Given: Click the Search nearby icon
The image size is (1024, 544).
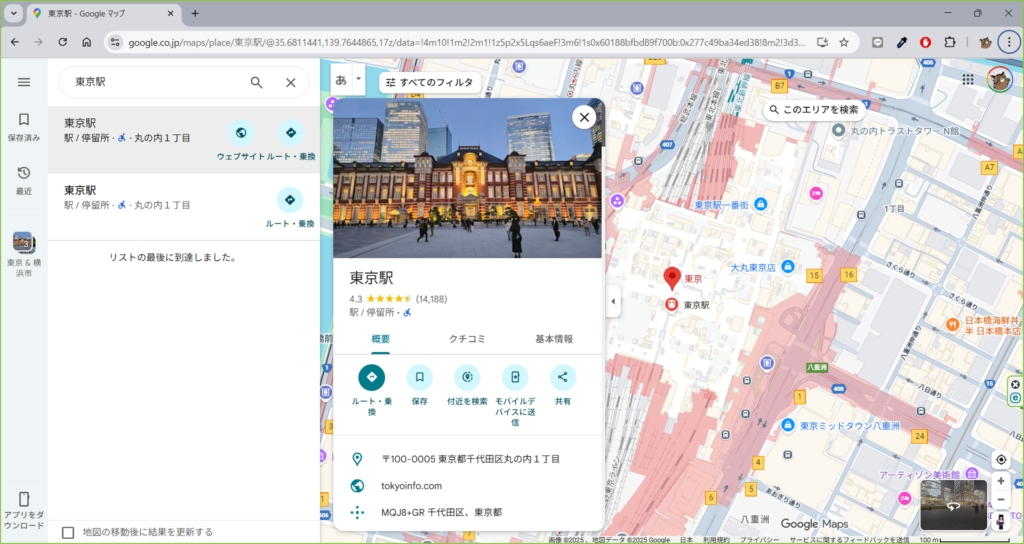Looking at the screenshot, I should 467,377.
